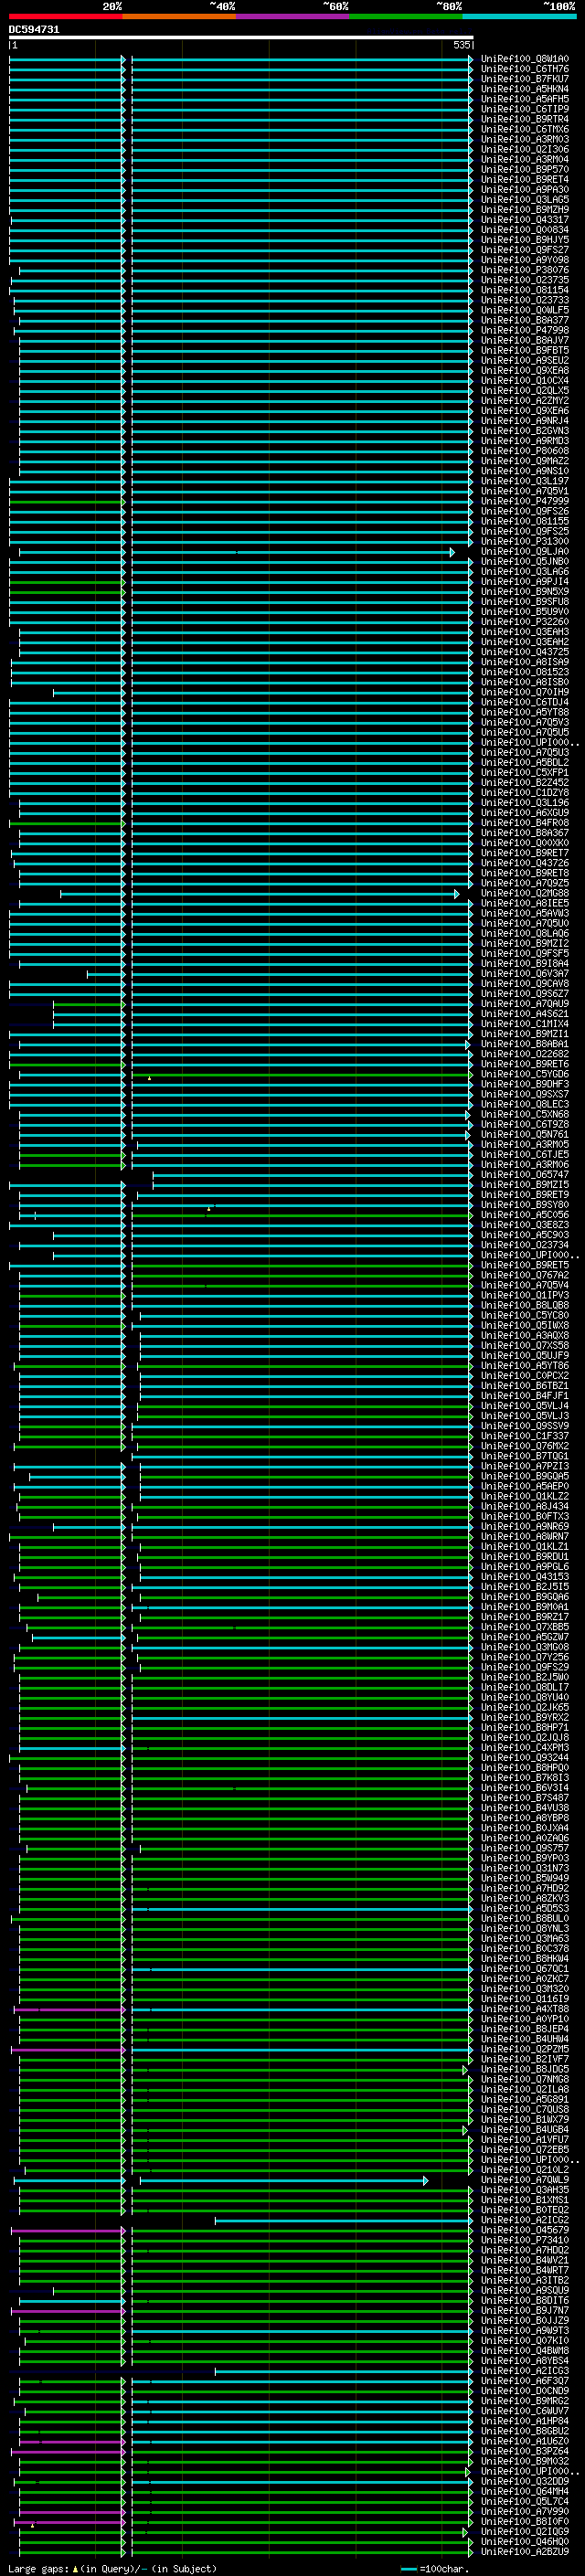Screen dimensions: 585x2576
Task: Open hit UniRef100_C6TH76
Action: click(525, 69)
